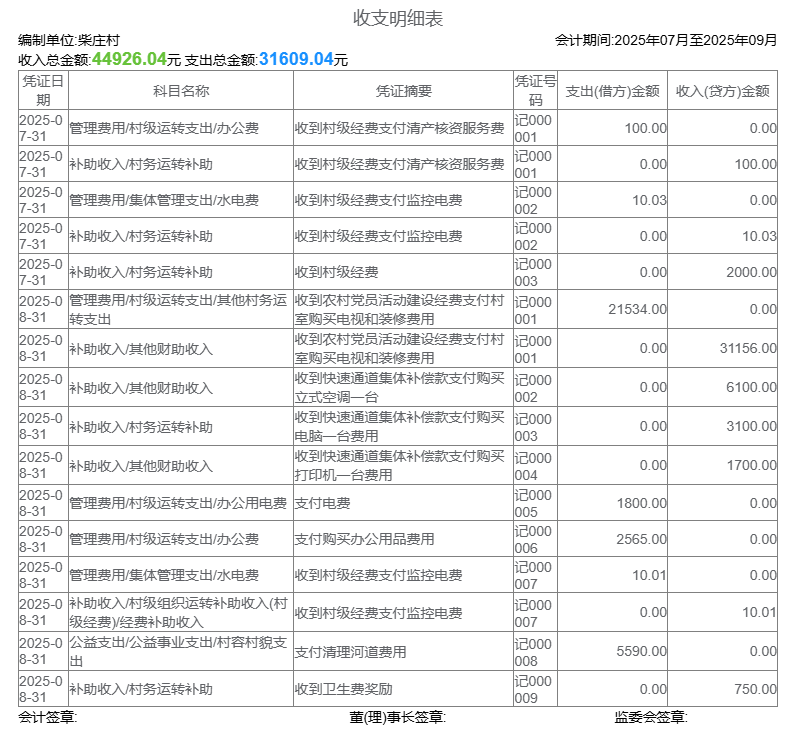The image size is (786, 736).
Task: Click the 监委会签章 label
Action: [651, 717]
